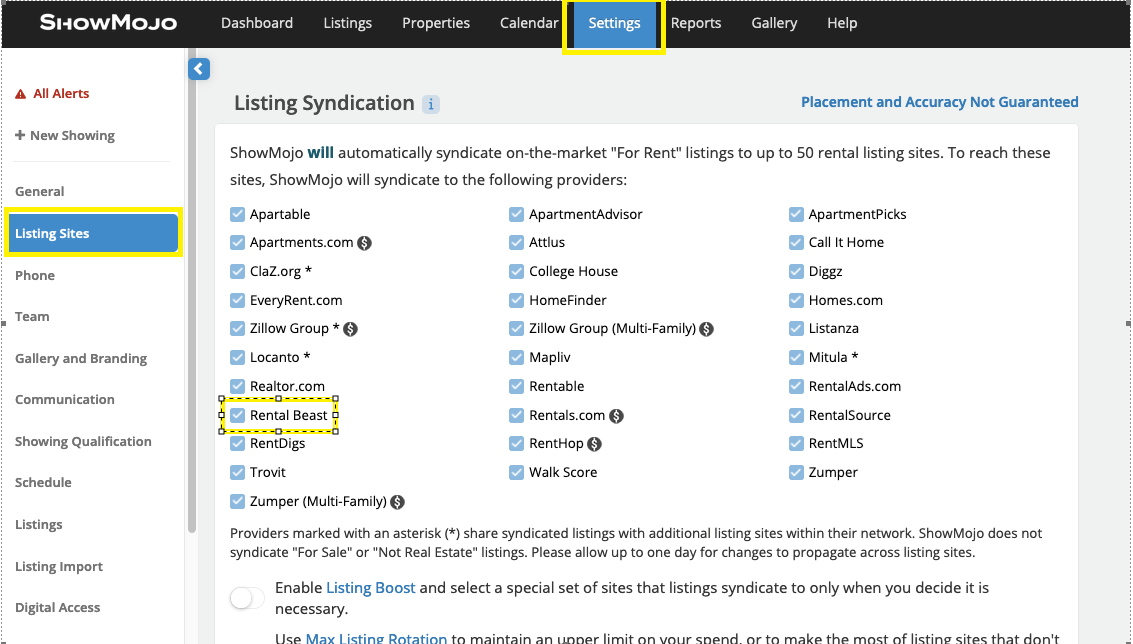Click the dollar icon next to RentHop
This screenshot has height=644, width=1133.
[x=595, y=443]
